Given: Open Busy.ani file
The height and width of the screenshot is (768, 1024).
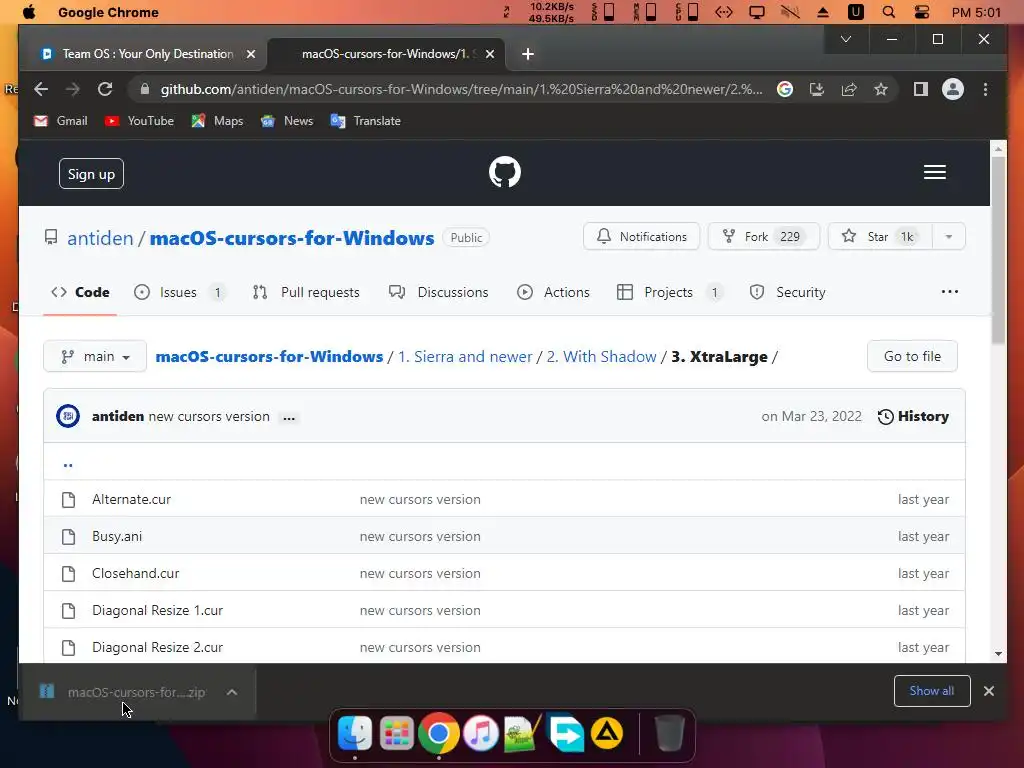Looking at the screenshot, I should click(x=117, y=537).
